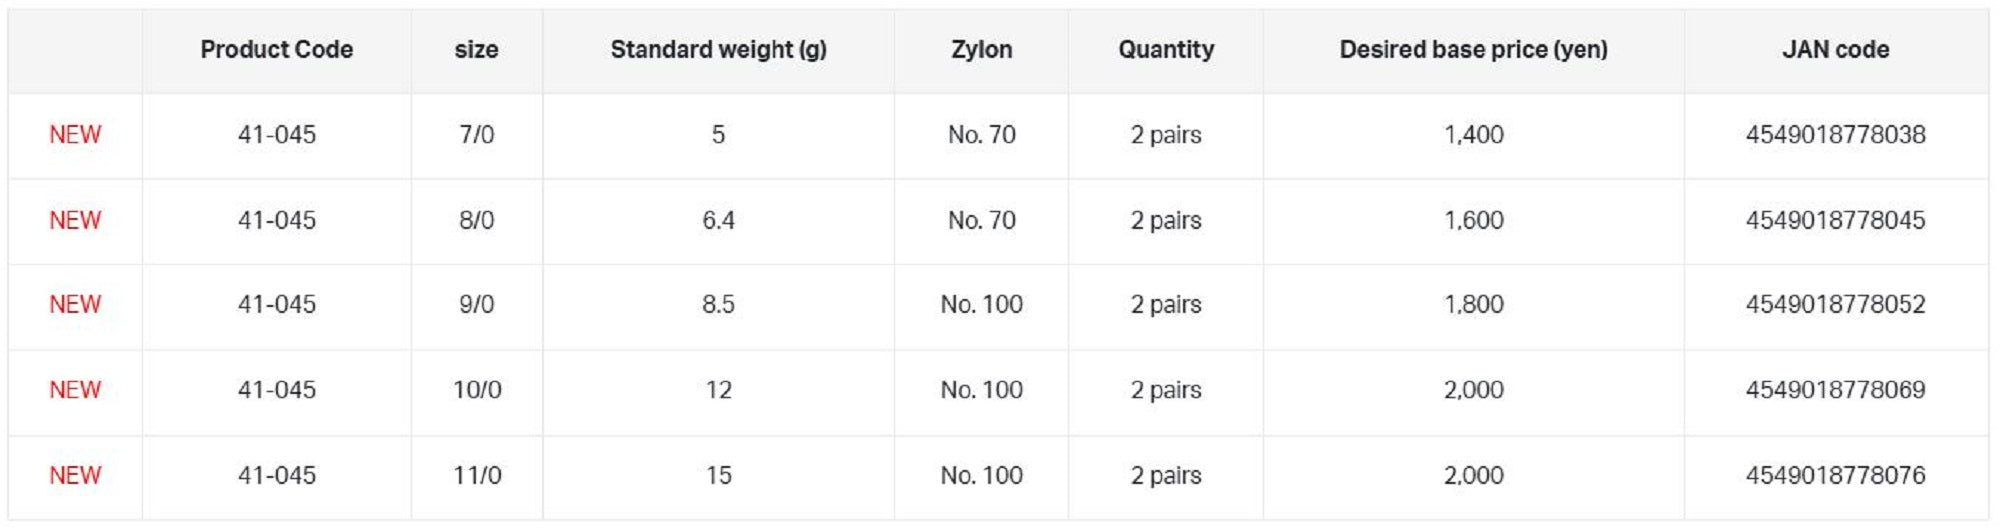Click the 10/0 size cell
The width and height of the screenshot is (2000, 528).
pyautogui.click(x=477, y=390)
